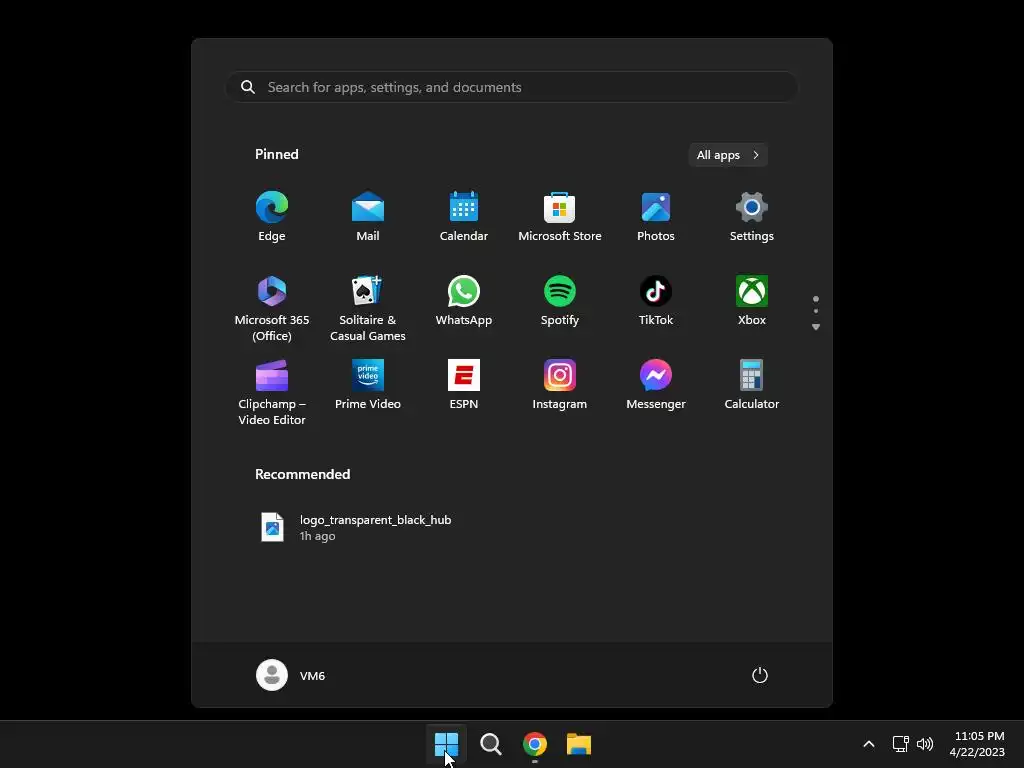Show hidden system tray icons chevron
The width and height of the screenshot is (1024, 768).
(869, 744)
